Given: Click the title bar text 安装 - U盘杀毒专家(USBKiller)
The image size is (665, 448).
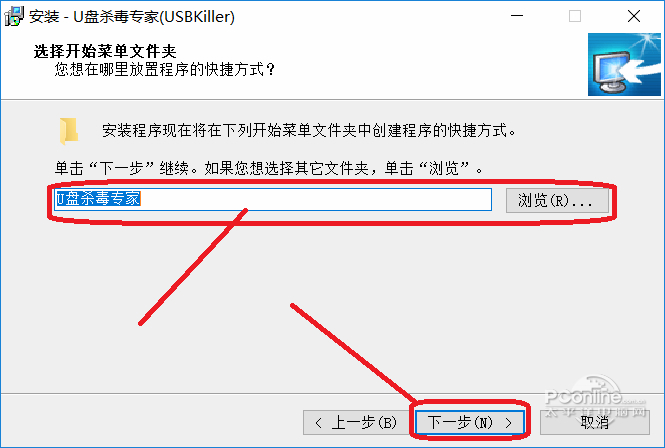Looking at the screenshot, I should pyautogui.click(x=132, y=17).
